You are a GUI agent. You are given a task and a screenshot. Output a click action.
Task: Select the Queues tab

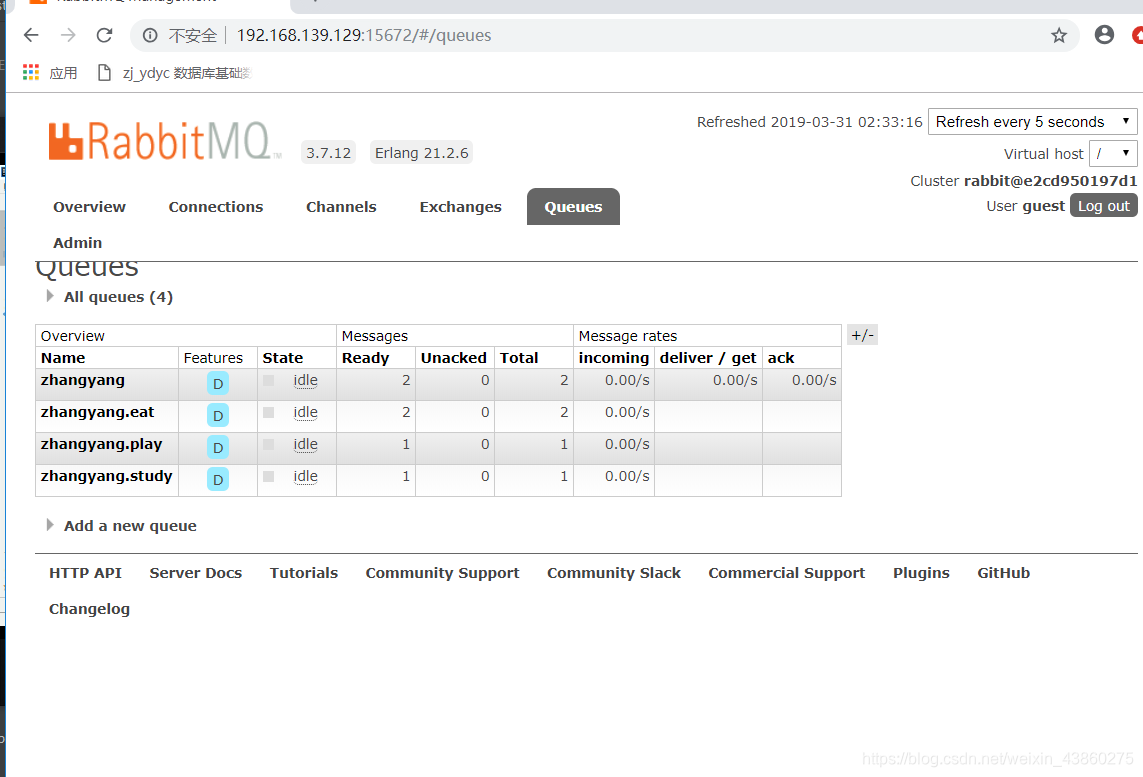click(x=573, y=207)
